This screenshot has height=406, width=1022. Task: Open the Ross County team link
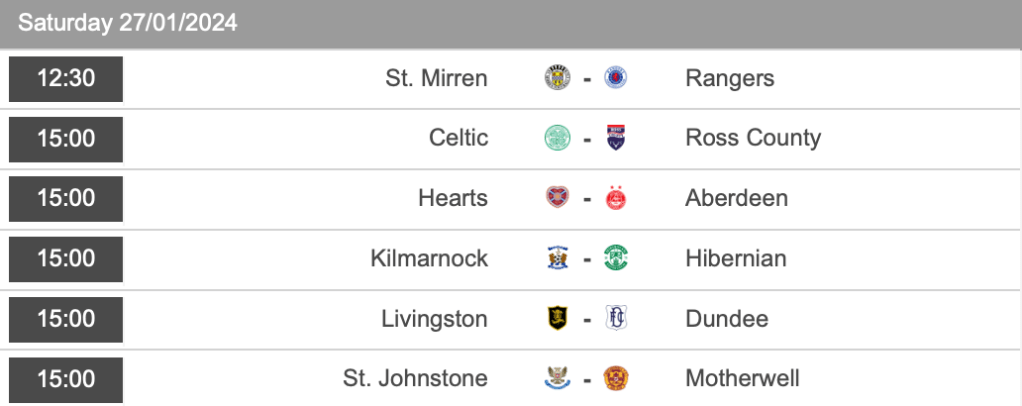[x=753, y=138]
